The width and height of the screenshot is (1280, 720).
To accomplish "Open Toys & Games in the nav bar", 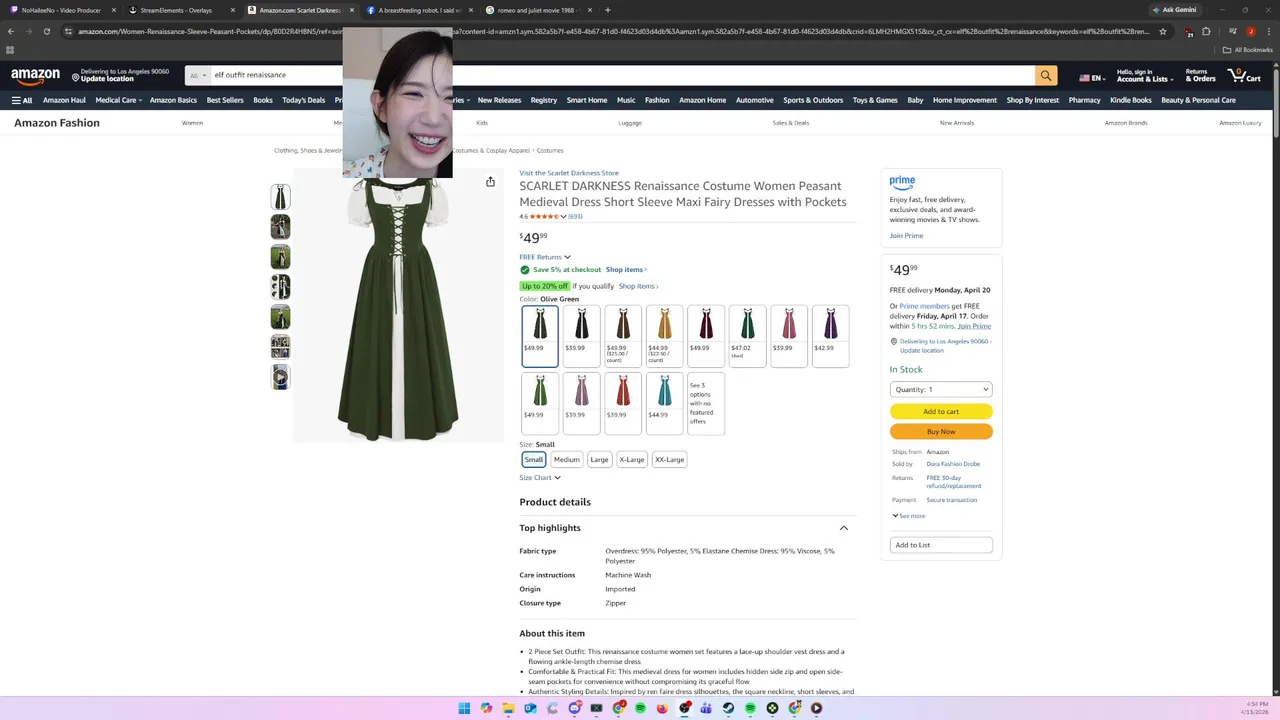I will (x=875, y=100).
